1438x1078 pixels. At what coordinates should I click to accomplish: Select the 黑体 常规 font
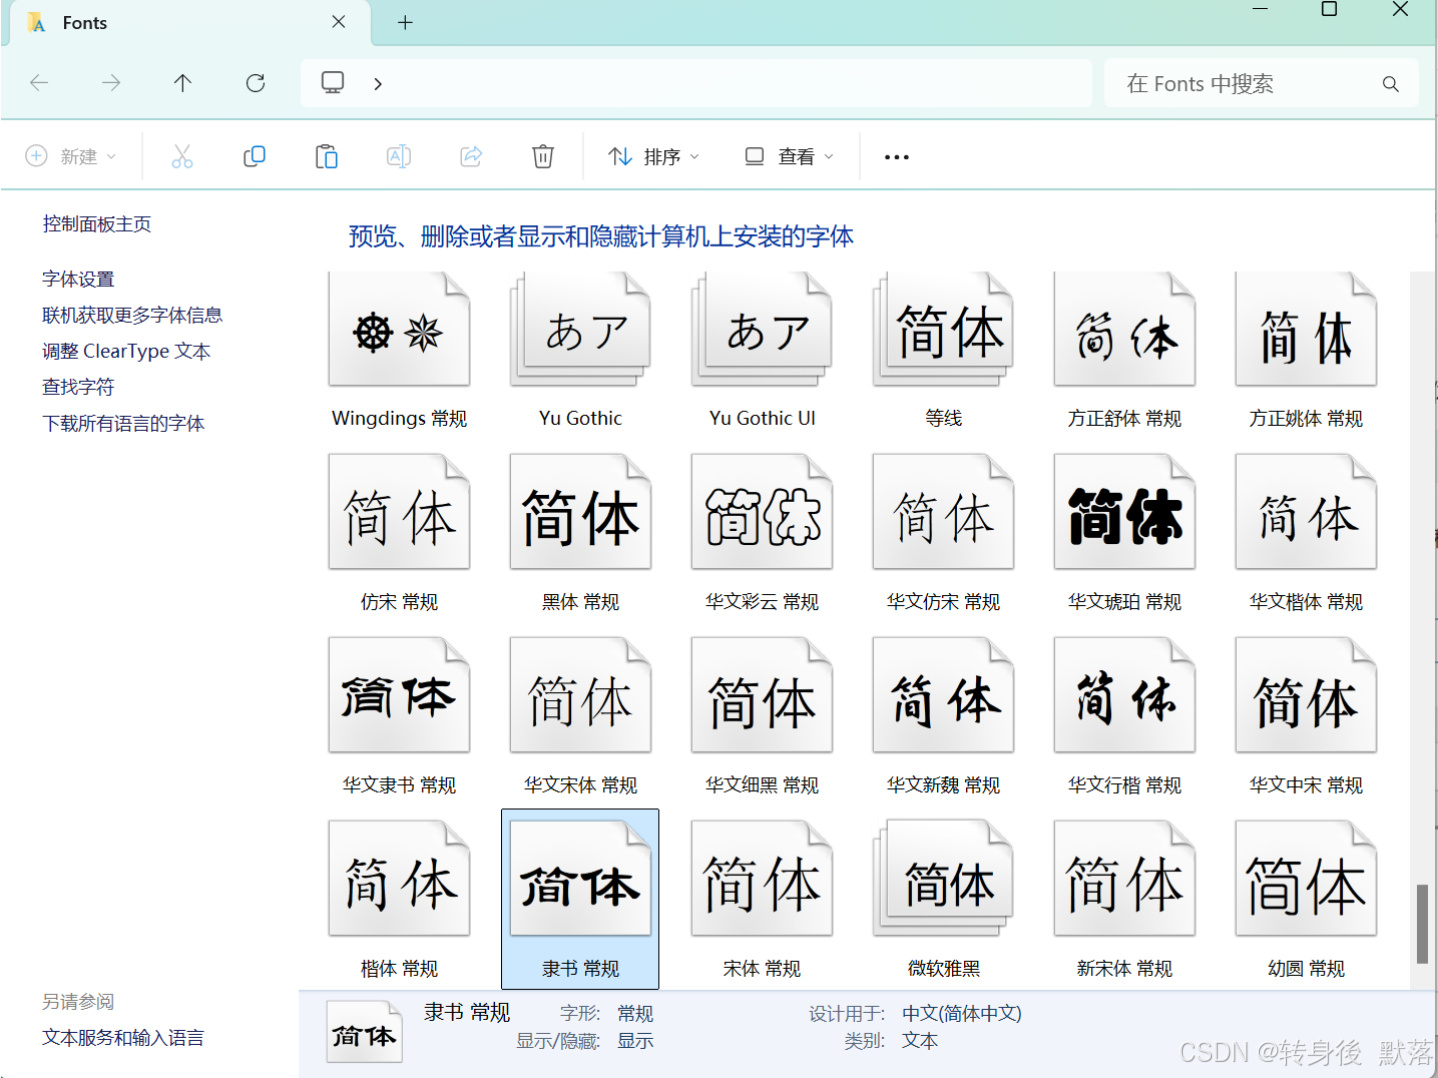click(x=580, y=533)
